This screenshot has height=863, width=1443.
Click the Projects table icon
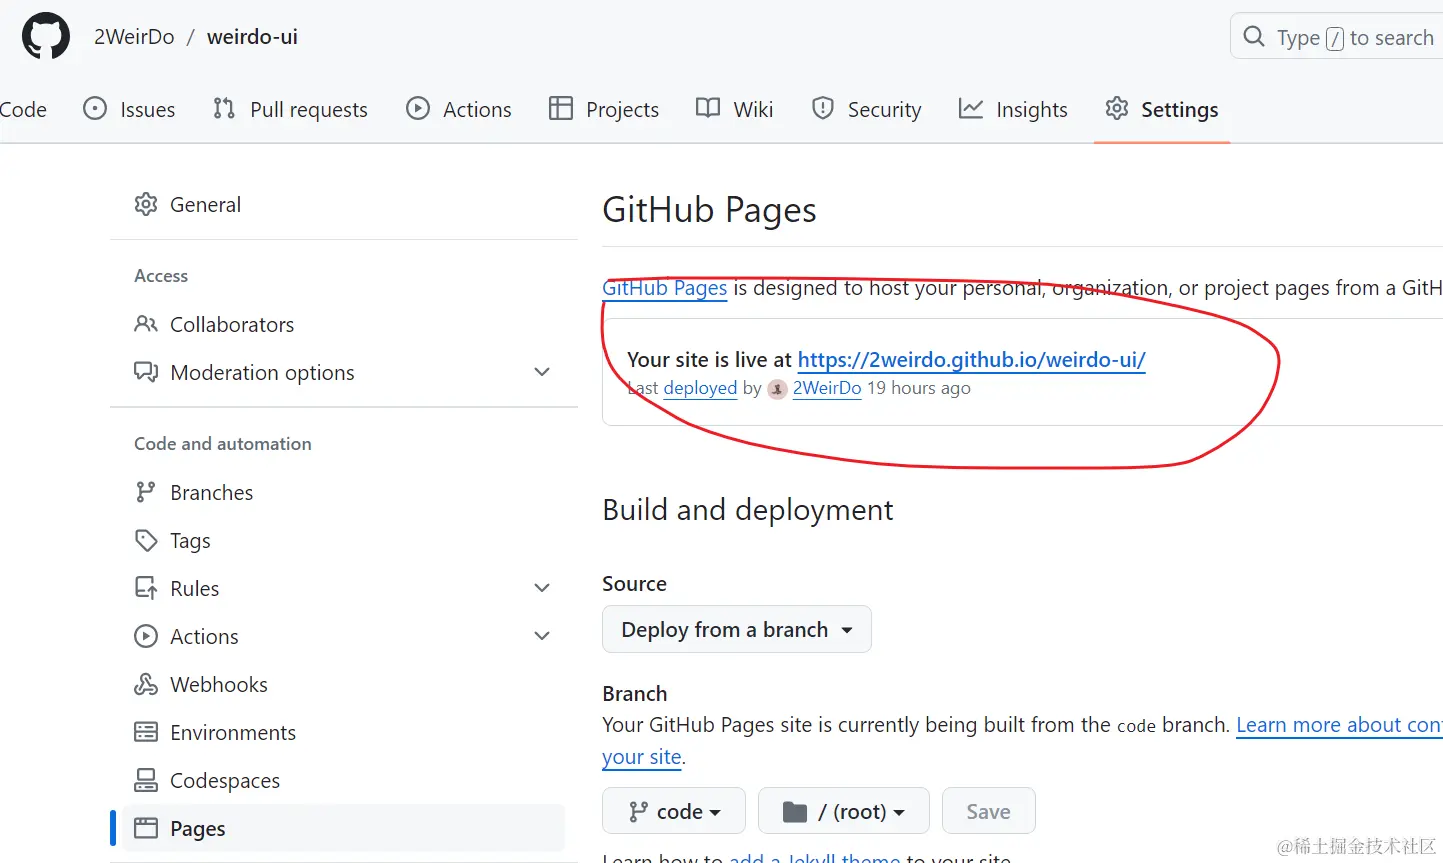pyautogui.click(x=561, y=108)
